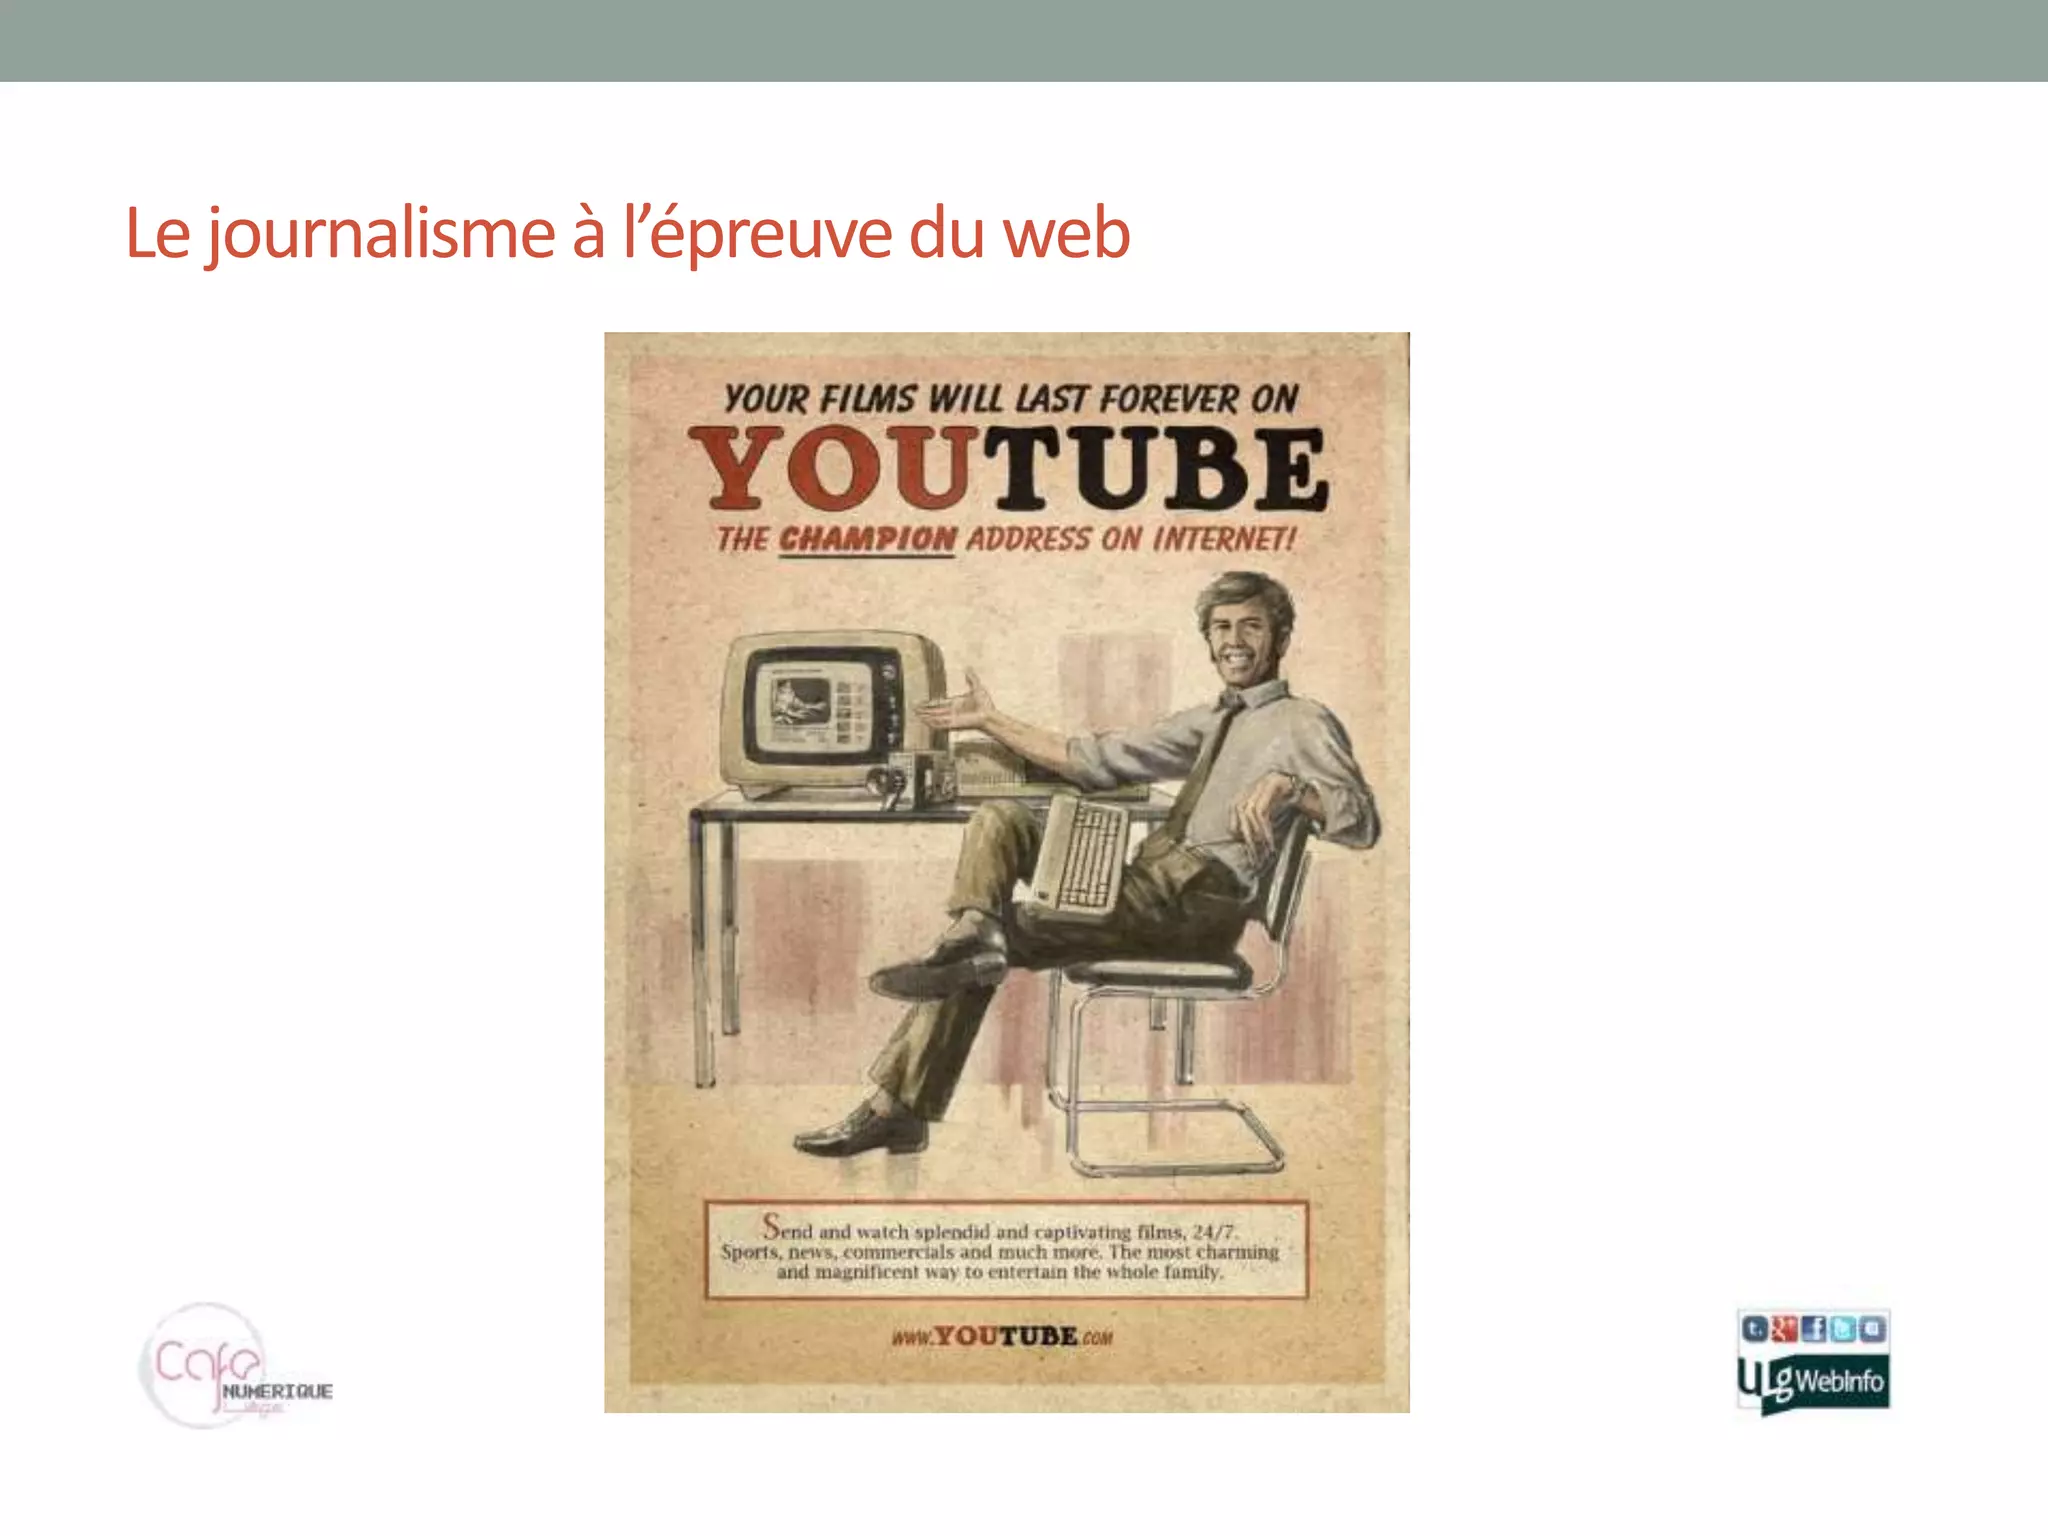Click 'Your films will last forever on' text

click(1011, 399)
